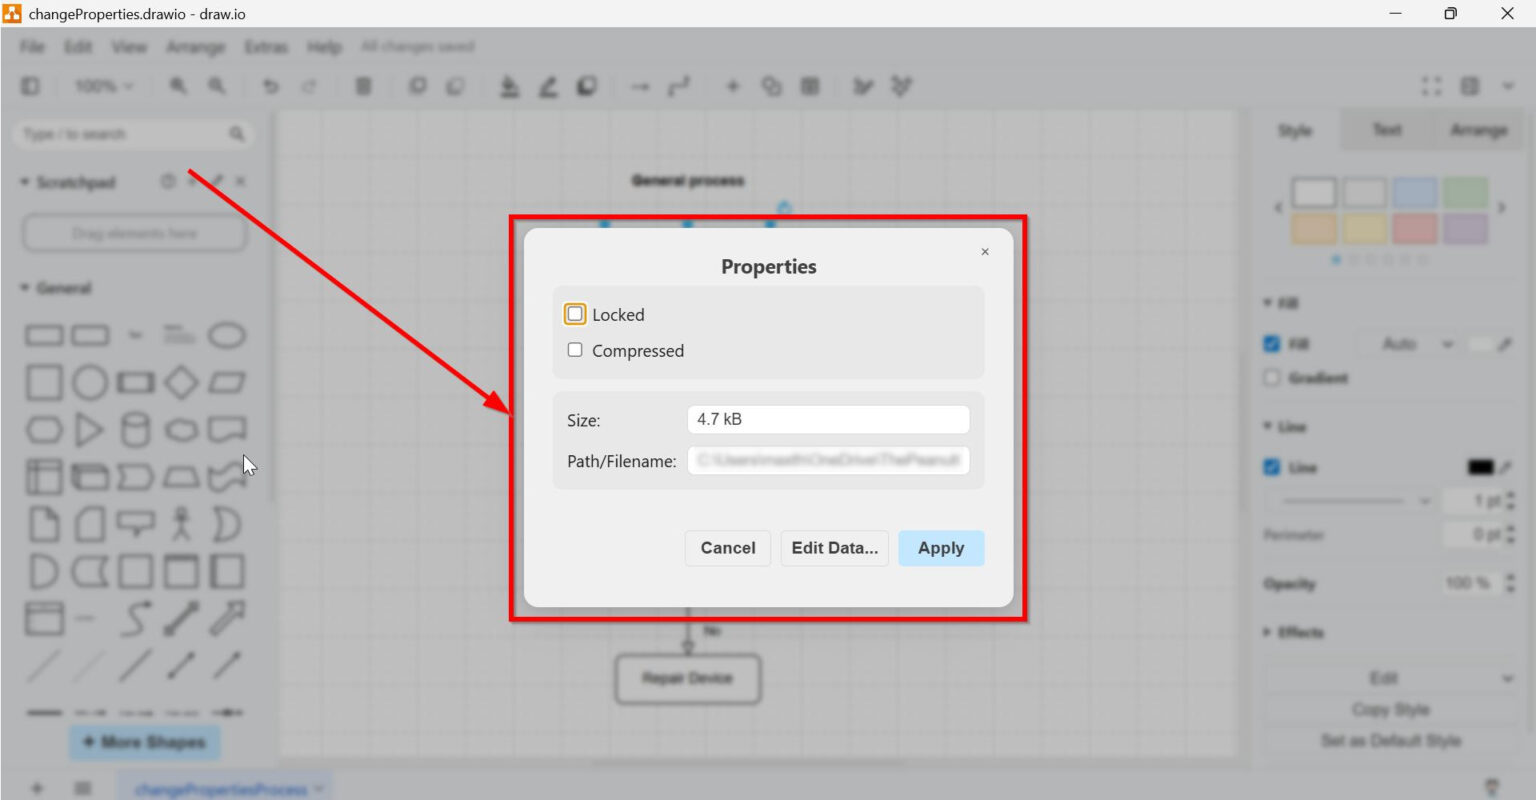The image size is (1536, 800).
Task: Click the More Shapes button
Action: (144, 742)
